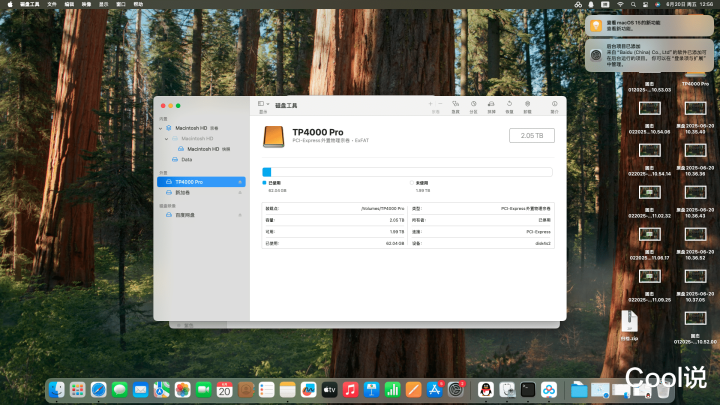Viewport: 720px width, 405px height.
Task: Open the sidebar view options dropdown
Action: coord(264,104)
